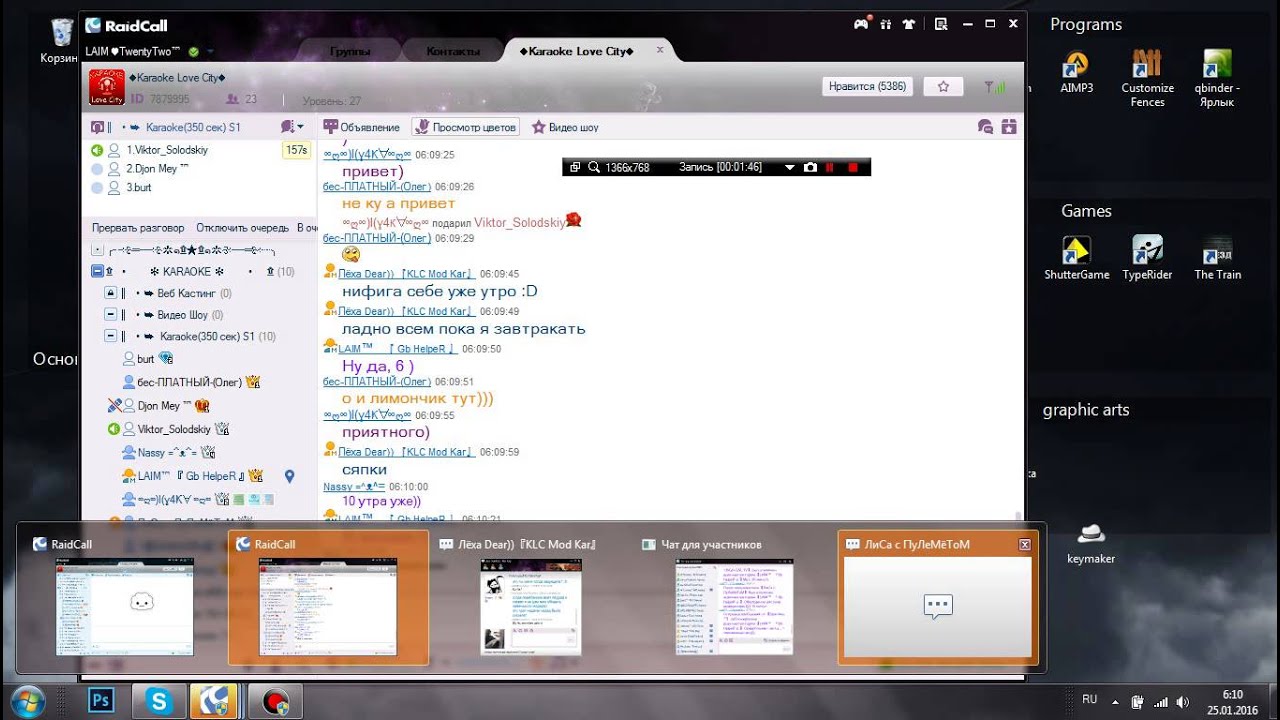This screenshot has width=1280, height=720.
Task: Click the gift box icon in title bar
Action: [x=886, y=24]
